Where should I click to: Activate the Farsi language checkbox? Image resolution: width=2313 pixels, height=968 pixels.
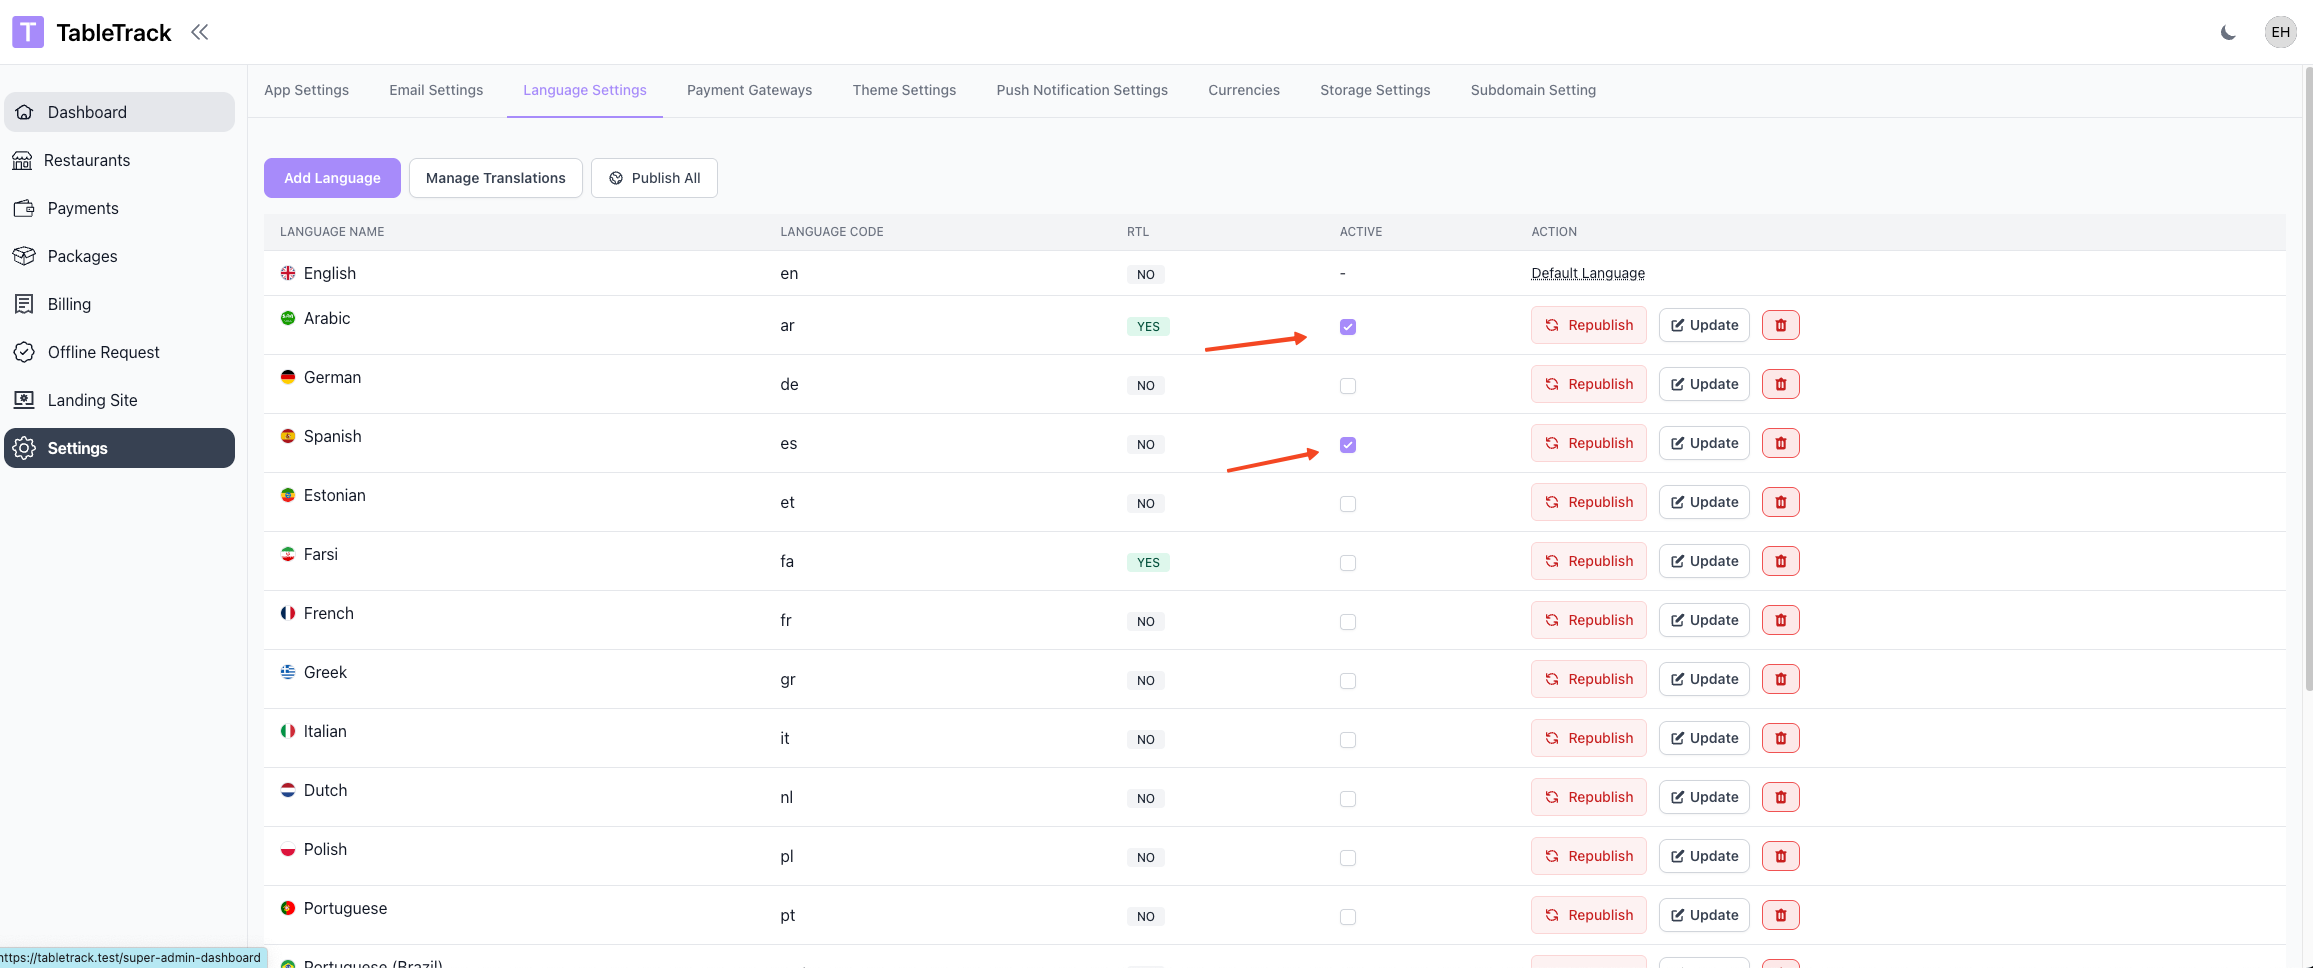pyautogui.click(x=1348, y=563)
